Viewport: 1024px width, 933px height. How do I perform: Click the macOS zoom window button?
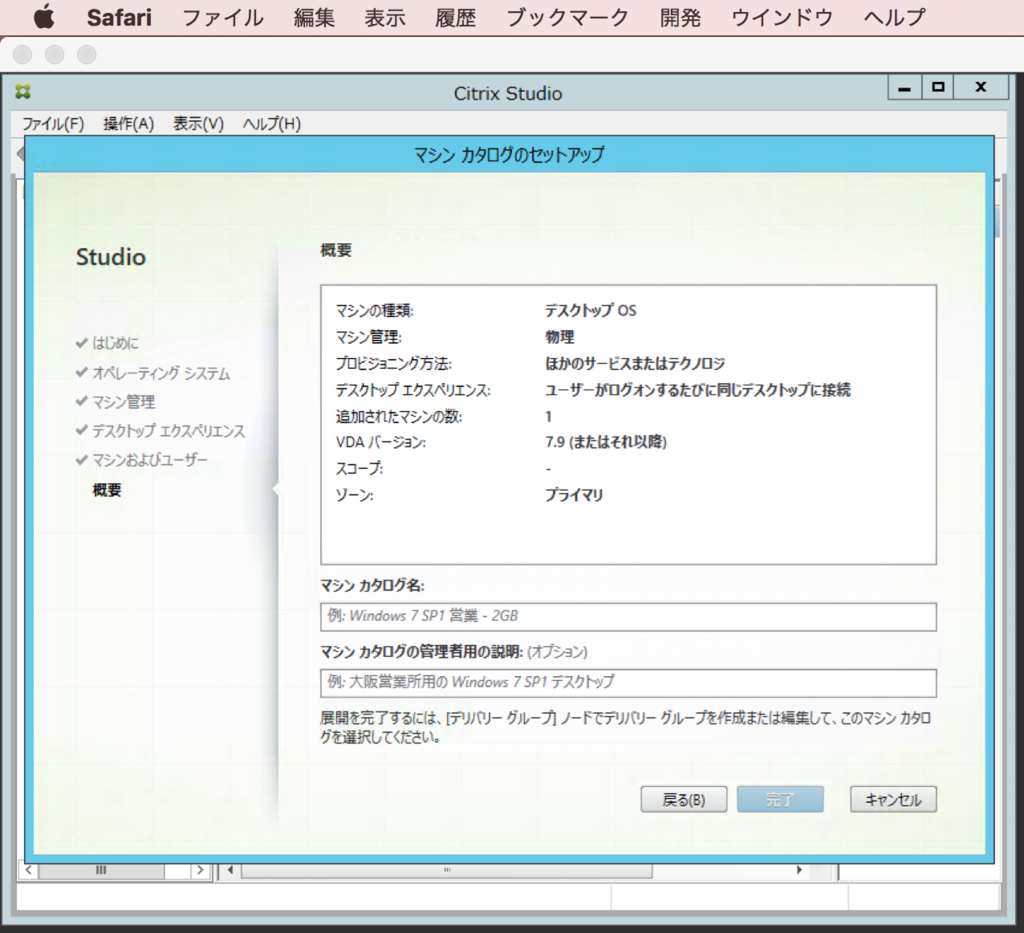click(x=87, y=55)
